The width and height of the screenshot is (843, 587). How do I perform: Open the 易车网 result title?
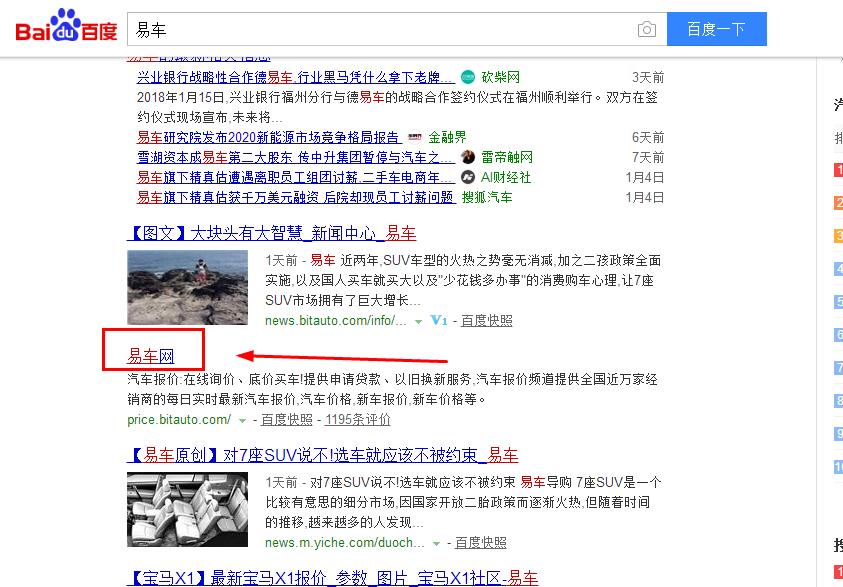point(151,356)
